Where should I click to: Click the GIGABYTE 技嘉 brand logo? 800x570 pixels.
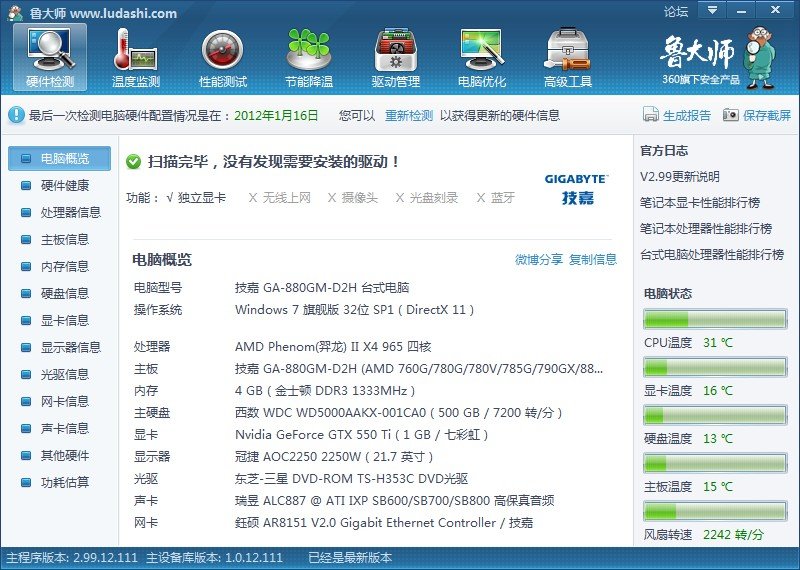coord(577,189)
